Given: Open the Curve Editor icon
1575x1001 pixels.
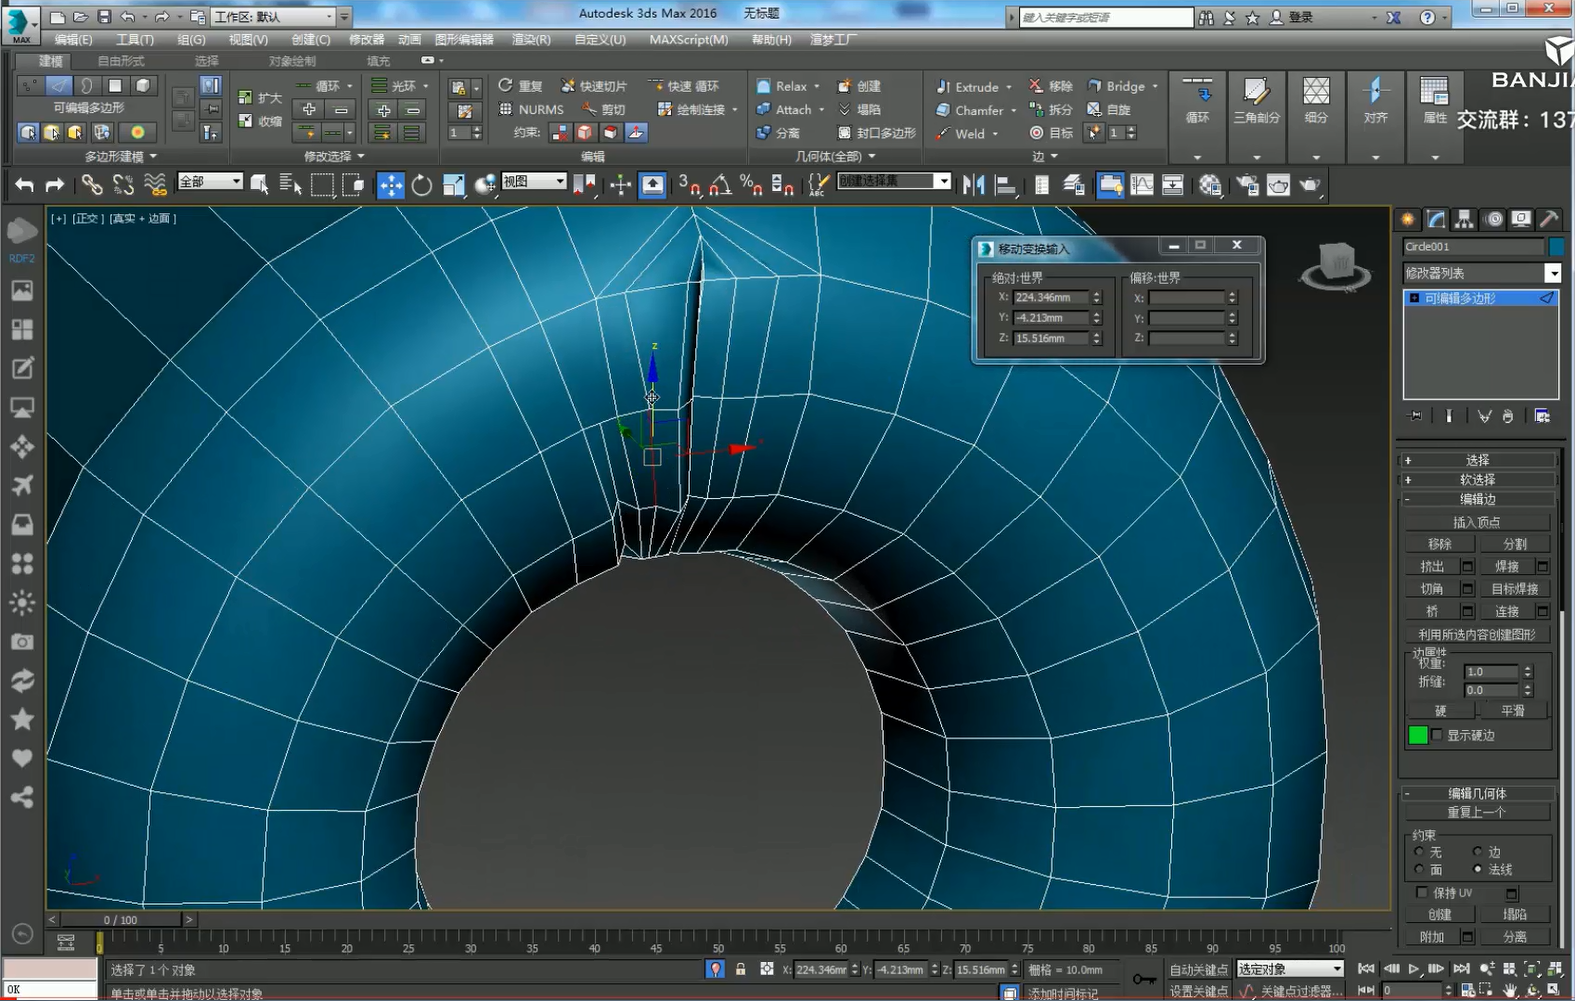Looking at the screenshot, I should [x=1141, y=185].
